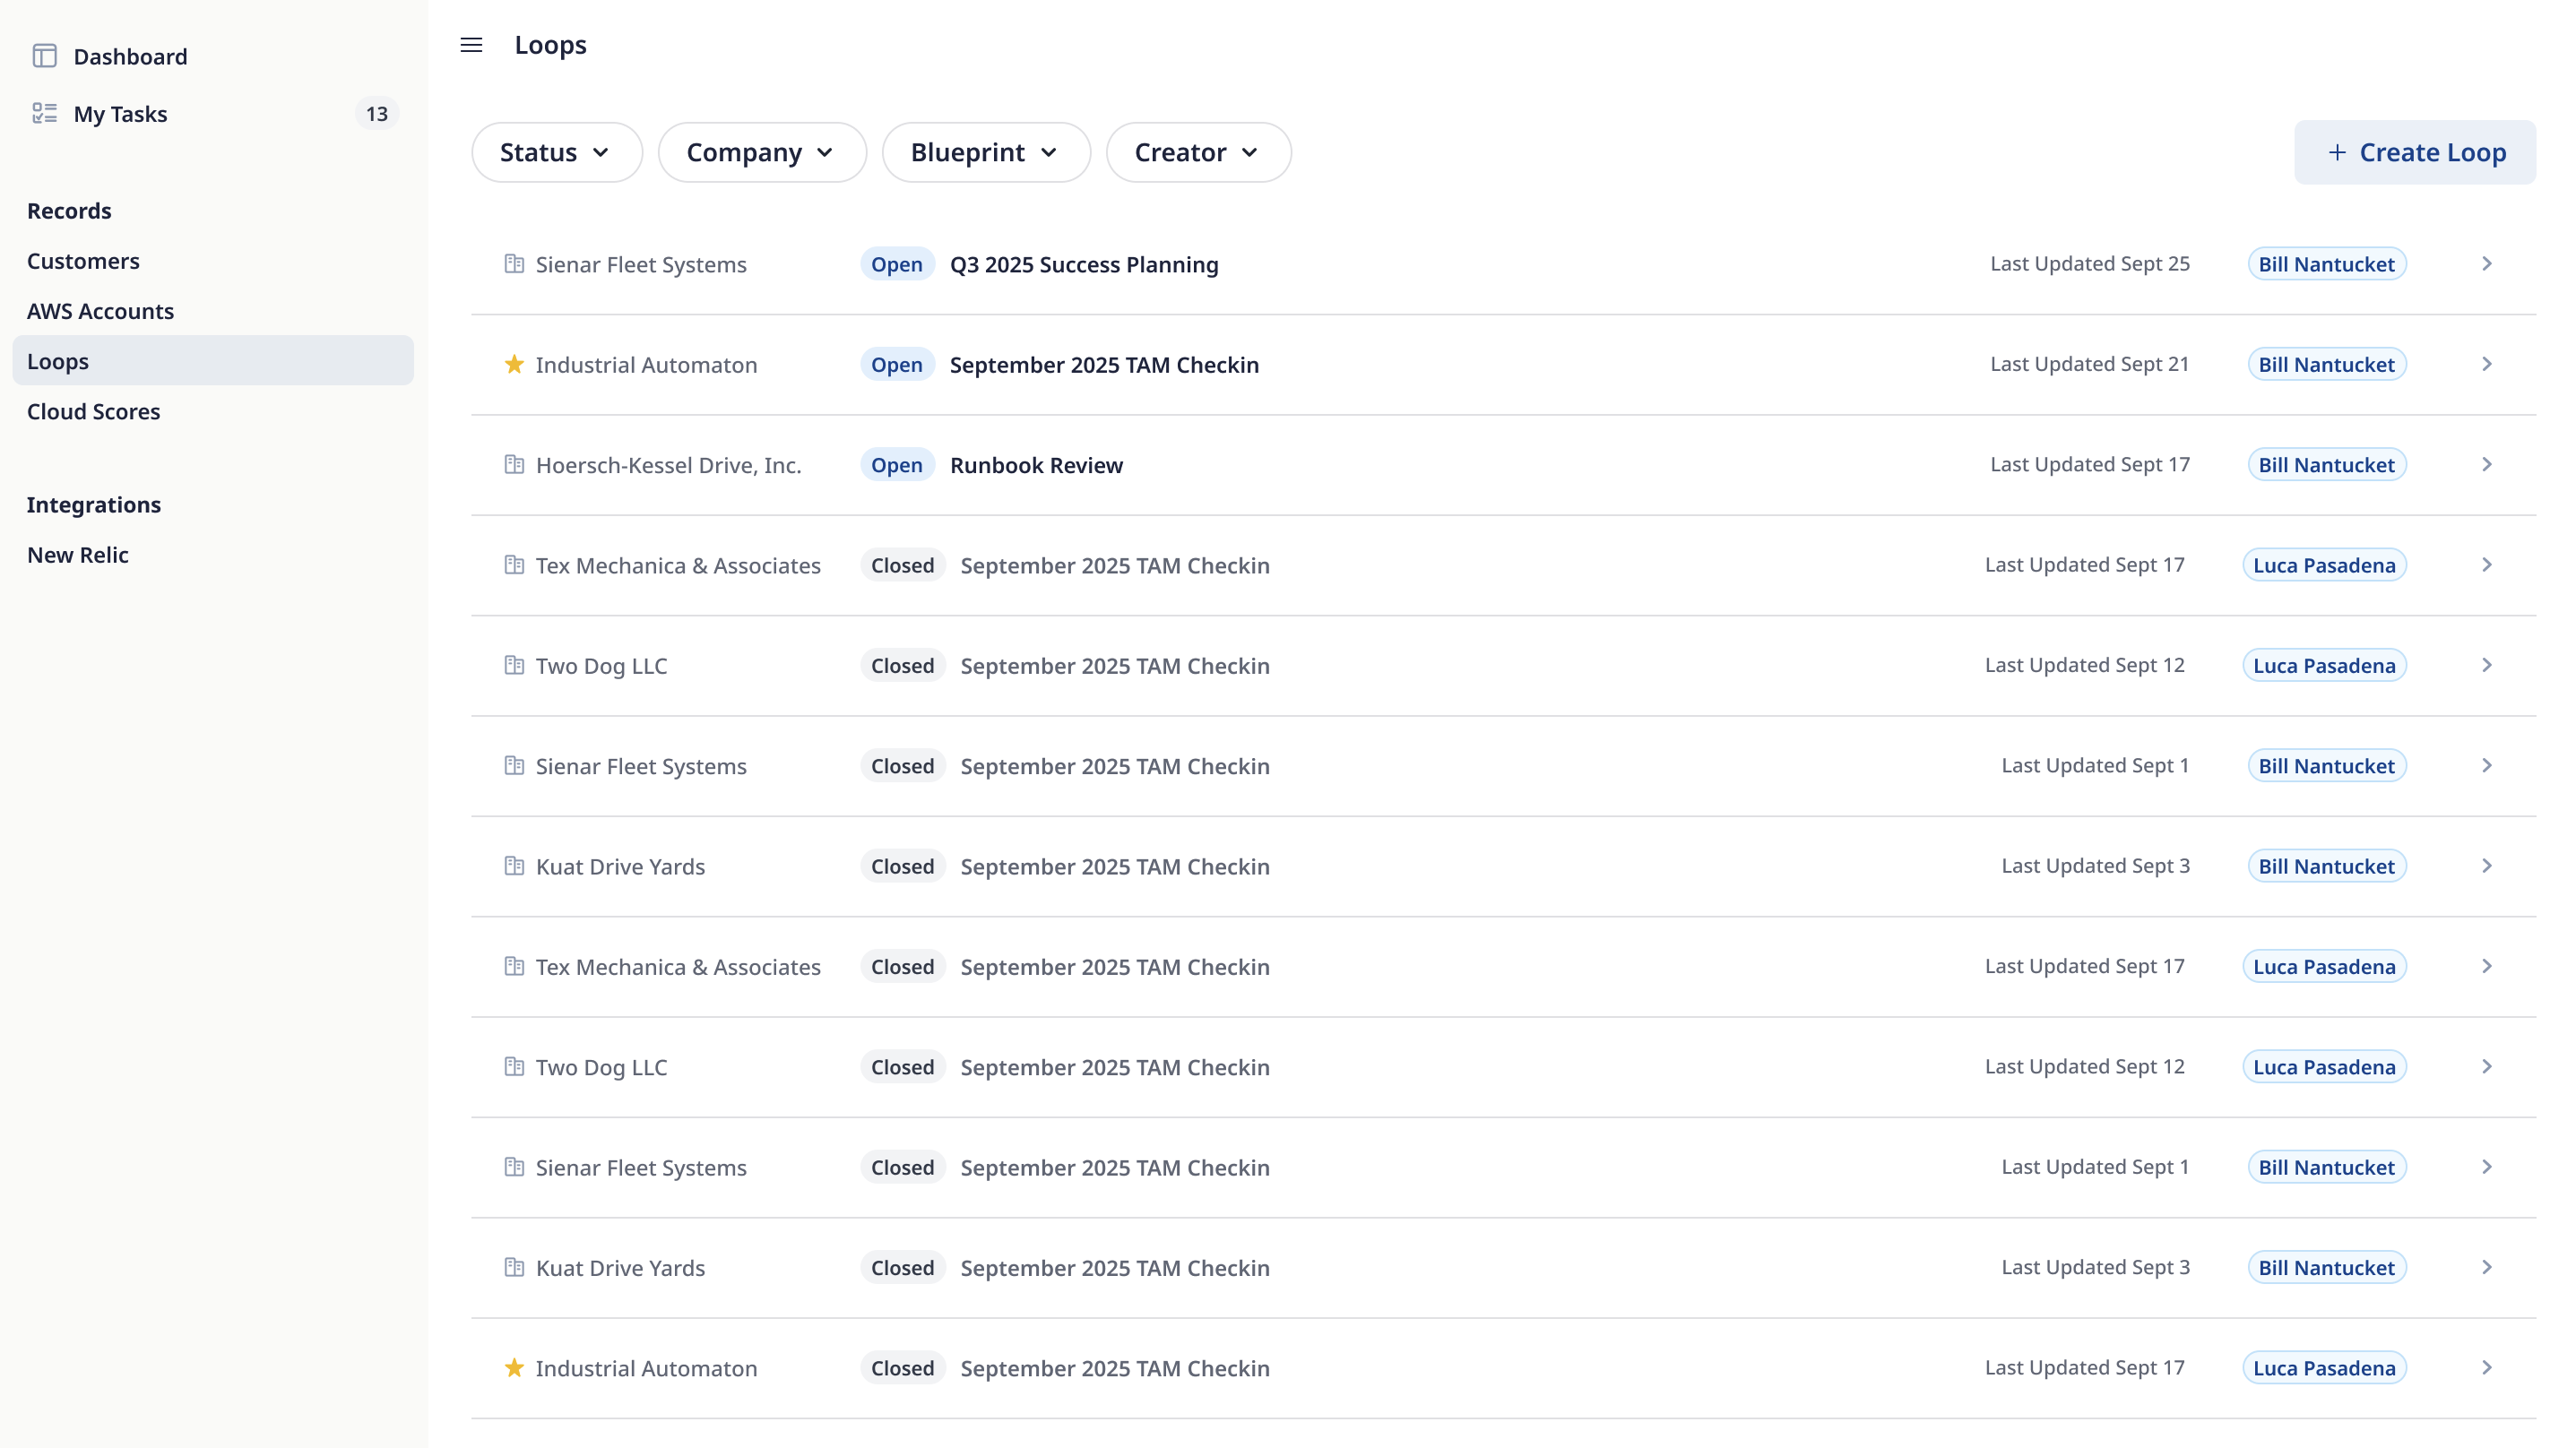
Task: Click building icon next to Hoersch-Kessel Drive, Inc.
Action: tap(514, 464)
